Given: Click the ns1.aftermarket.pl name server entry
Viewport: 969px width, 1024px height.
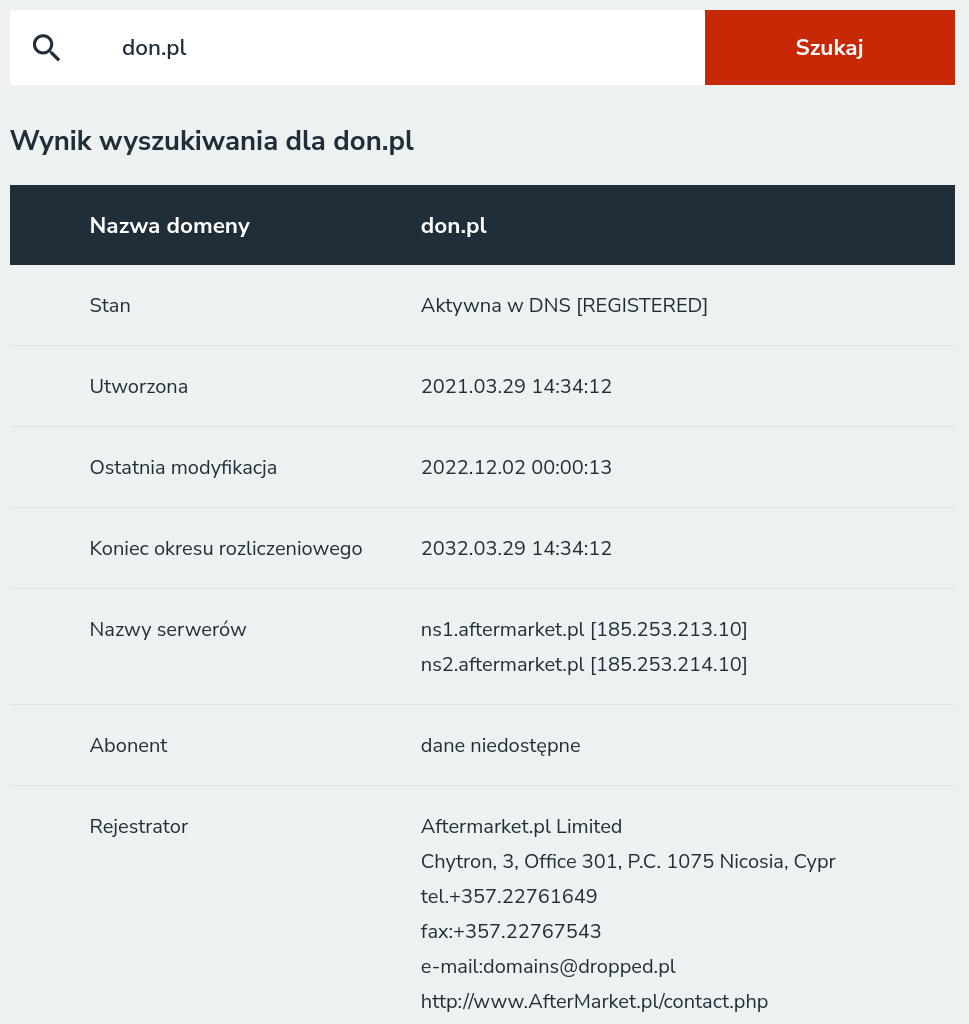Looking at the screenshot, I should pos(583,629).
